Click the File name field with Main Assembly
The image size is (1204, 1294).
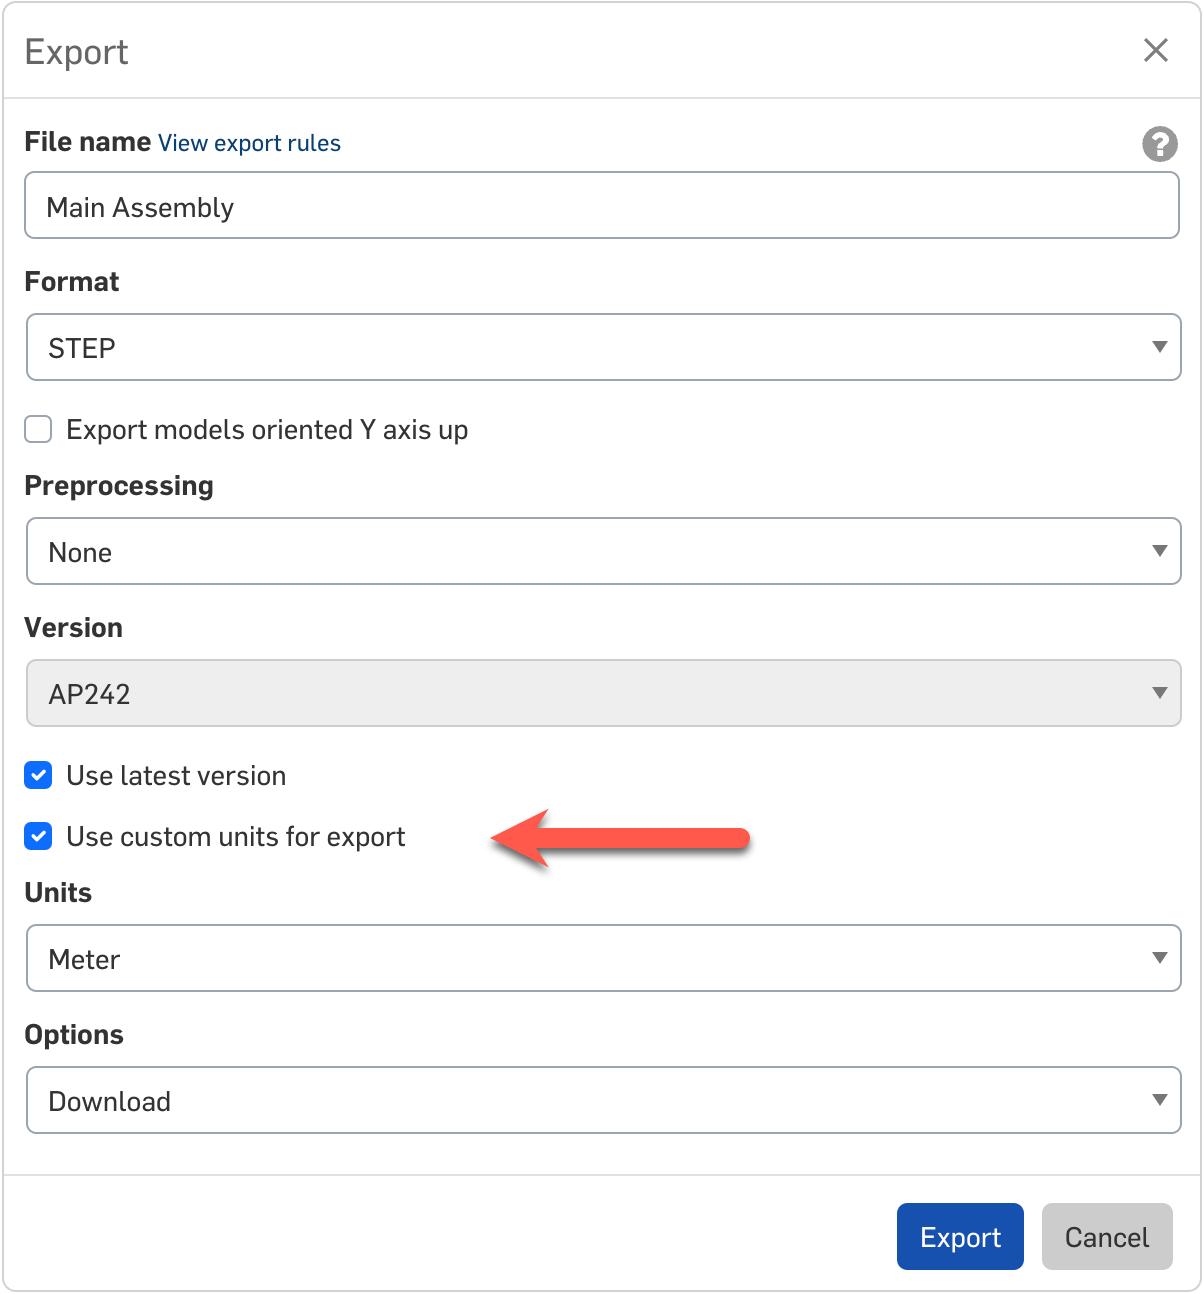600,207
